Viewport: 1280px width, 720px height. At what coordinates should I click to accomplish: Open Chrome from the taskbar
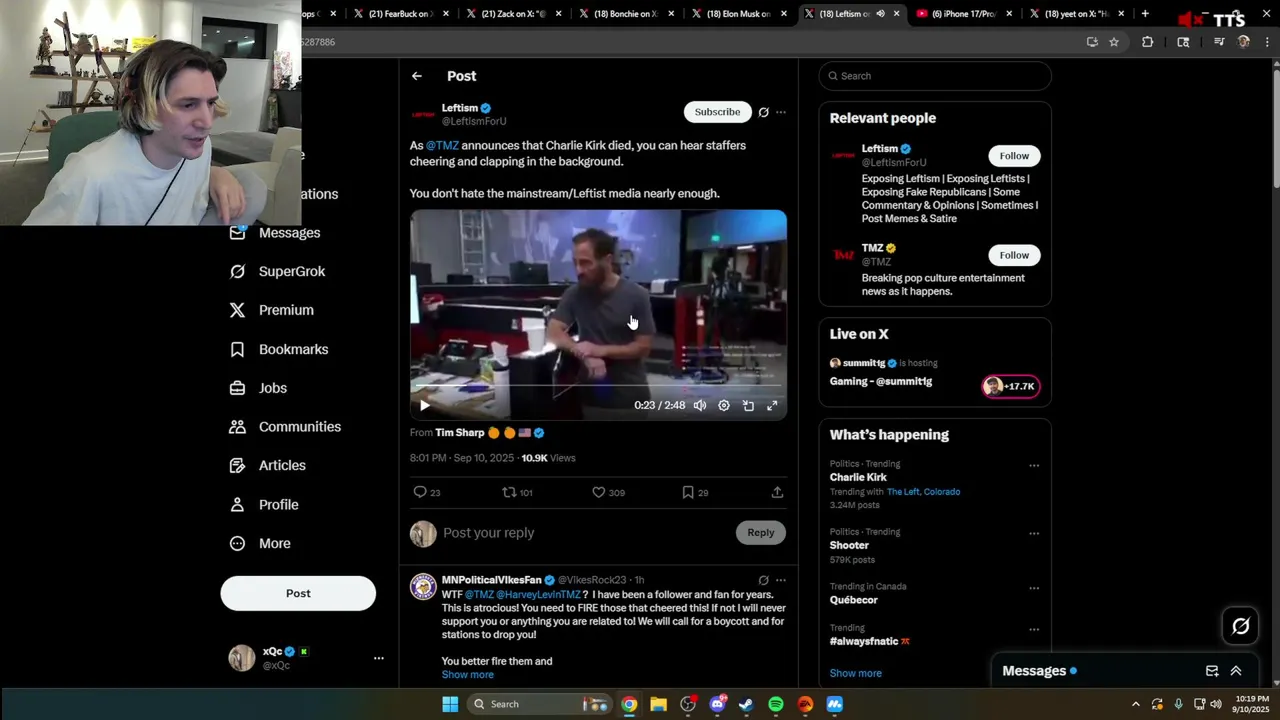[629, 704]
